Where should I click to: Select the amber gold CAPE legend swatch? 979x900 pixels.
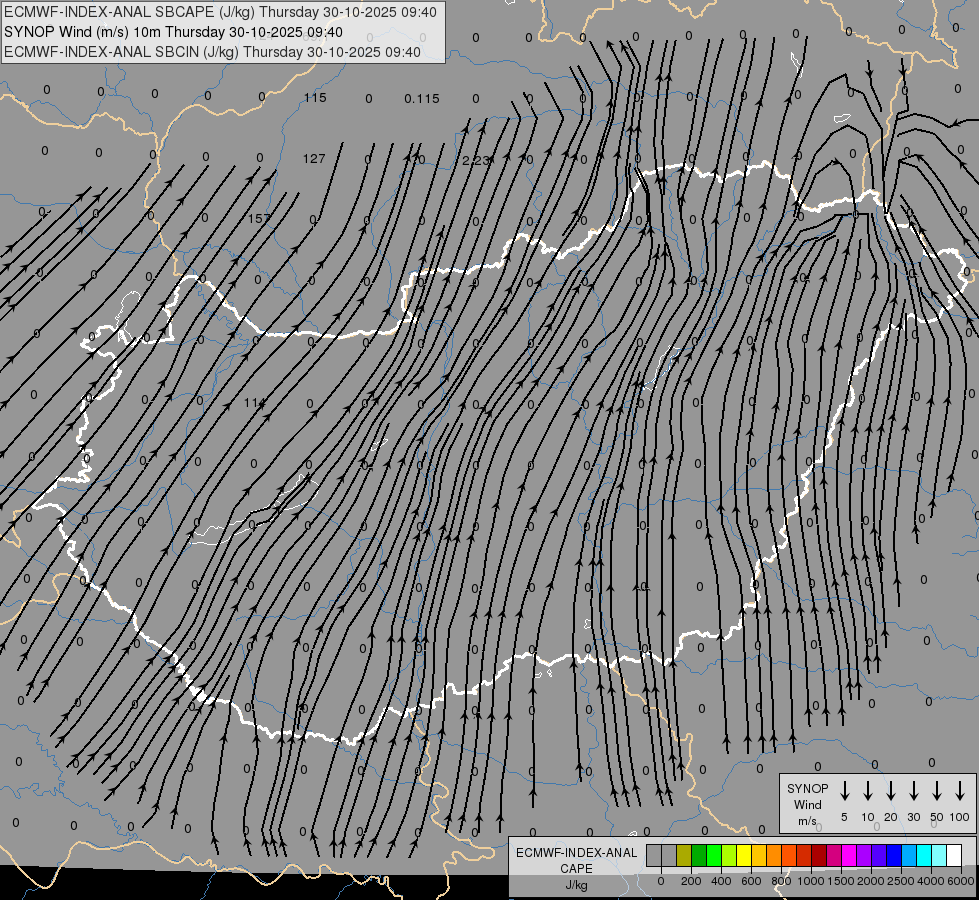coord(759,855)
